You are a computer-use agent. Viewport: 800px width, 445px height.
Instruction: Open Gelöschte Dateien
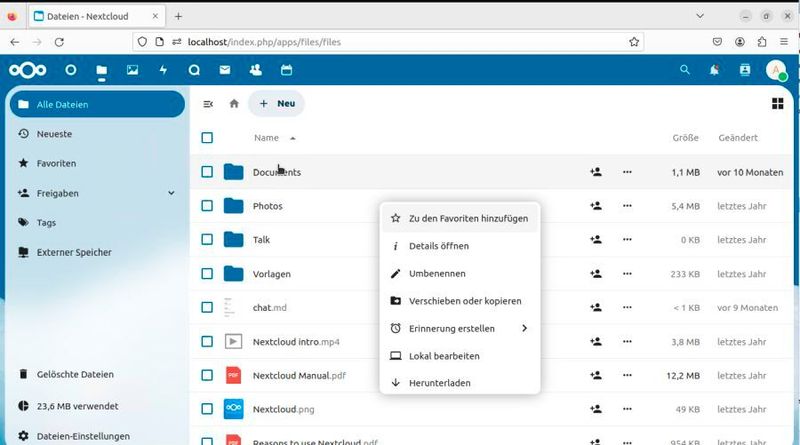point(97,374)
